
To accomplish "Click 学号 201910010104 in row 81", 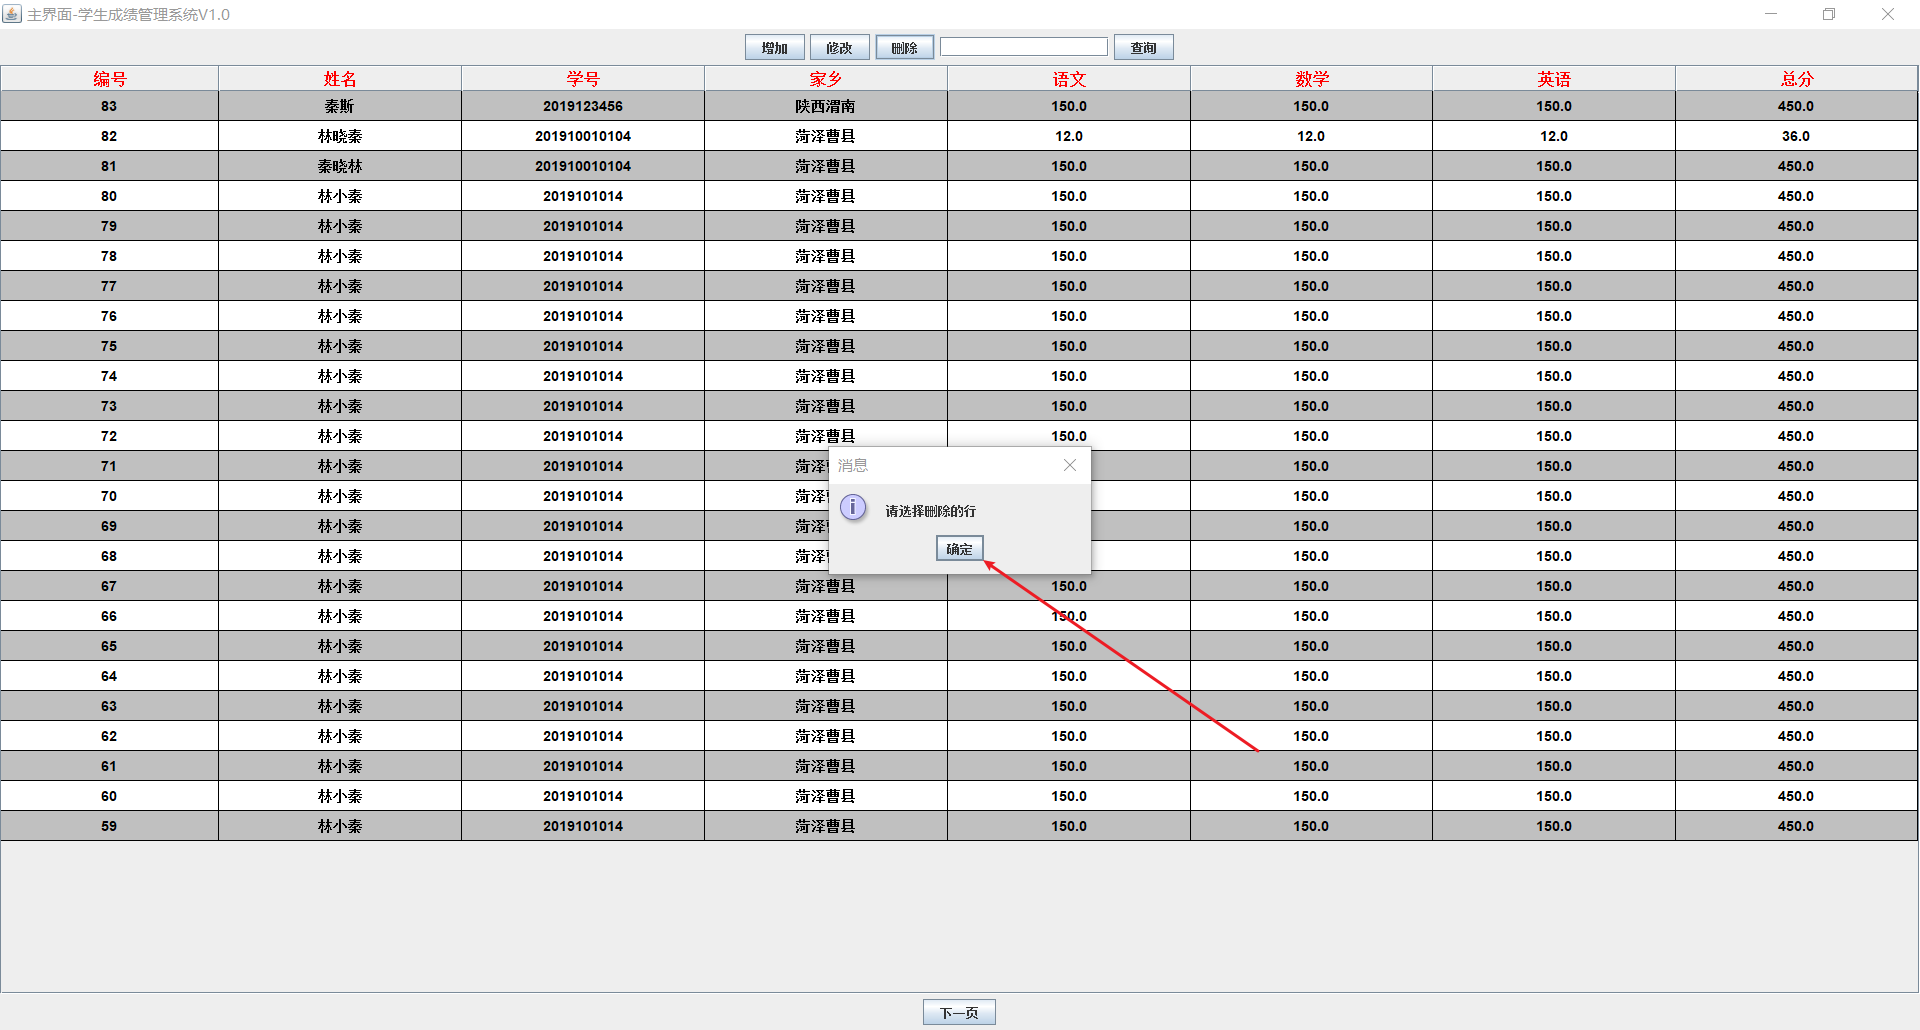I will [583, 166].
